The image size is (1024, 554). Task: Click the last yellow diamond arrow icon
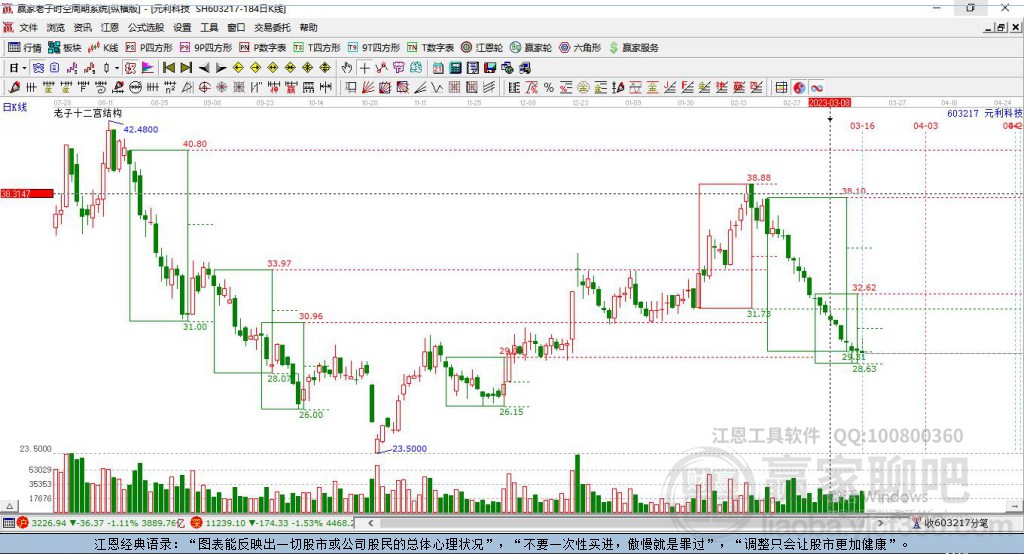click(x=325, y=68)
